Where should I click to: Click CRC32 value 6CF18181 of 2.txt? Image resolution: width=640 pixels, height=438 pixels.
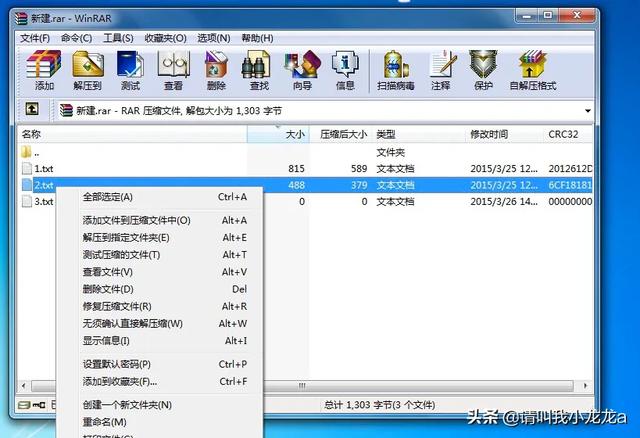tap(570, 185)
